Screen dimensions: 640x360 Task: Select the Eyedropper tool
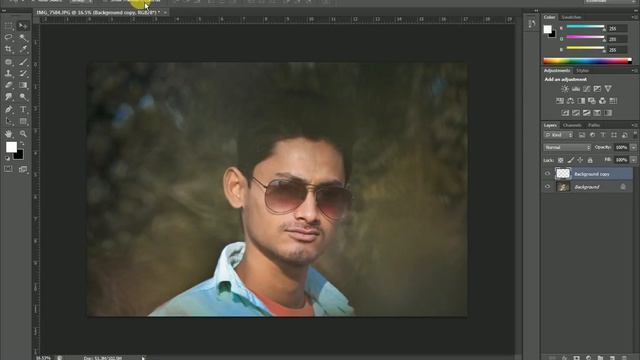coord(23,49)
